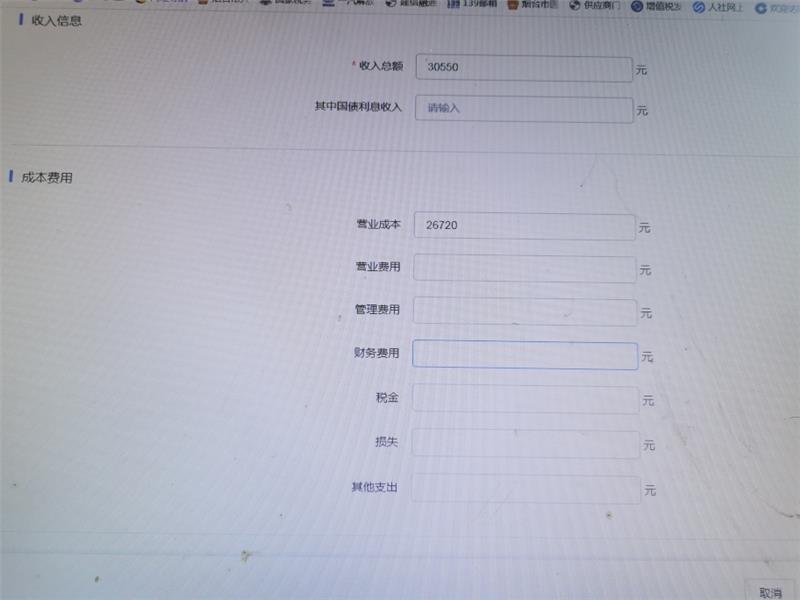Screen dimensions: 800x600
Task: Click the 供应商门 bookmark globe icon
Action: click(575, 5)
